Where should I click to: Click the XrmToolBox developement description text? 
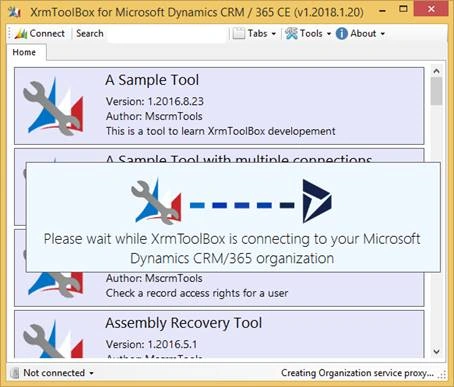pos(220,131)
